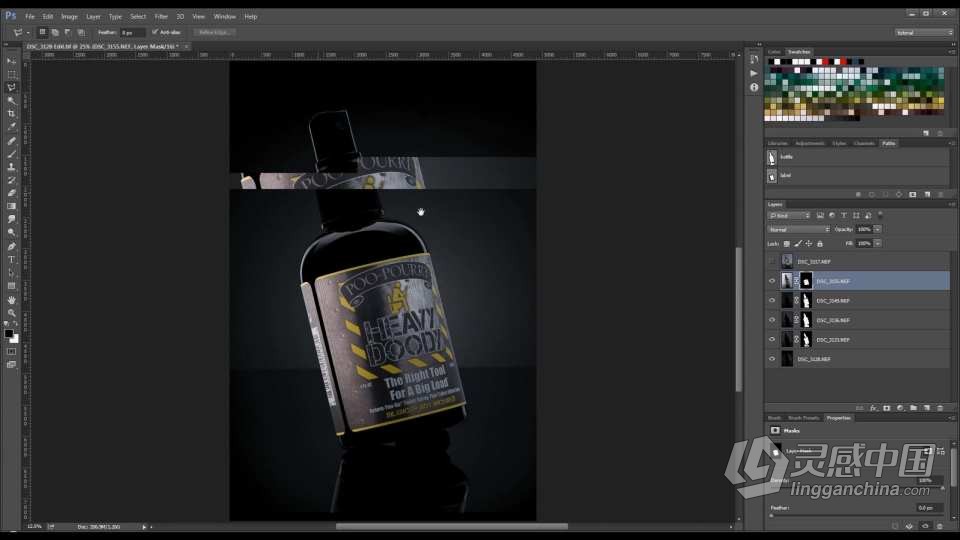The height and width of the screenshot is (540, 960).
Task: Click the lock all layers icon
Action: (x=820, y=243)
